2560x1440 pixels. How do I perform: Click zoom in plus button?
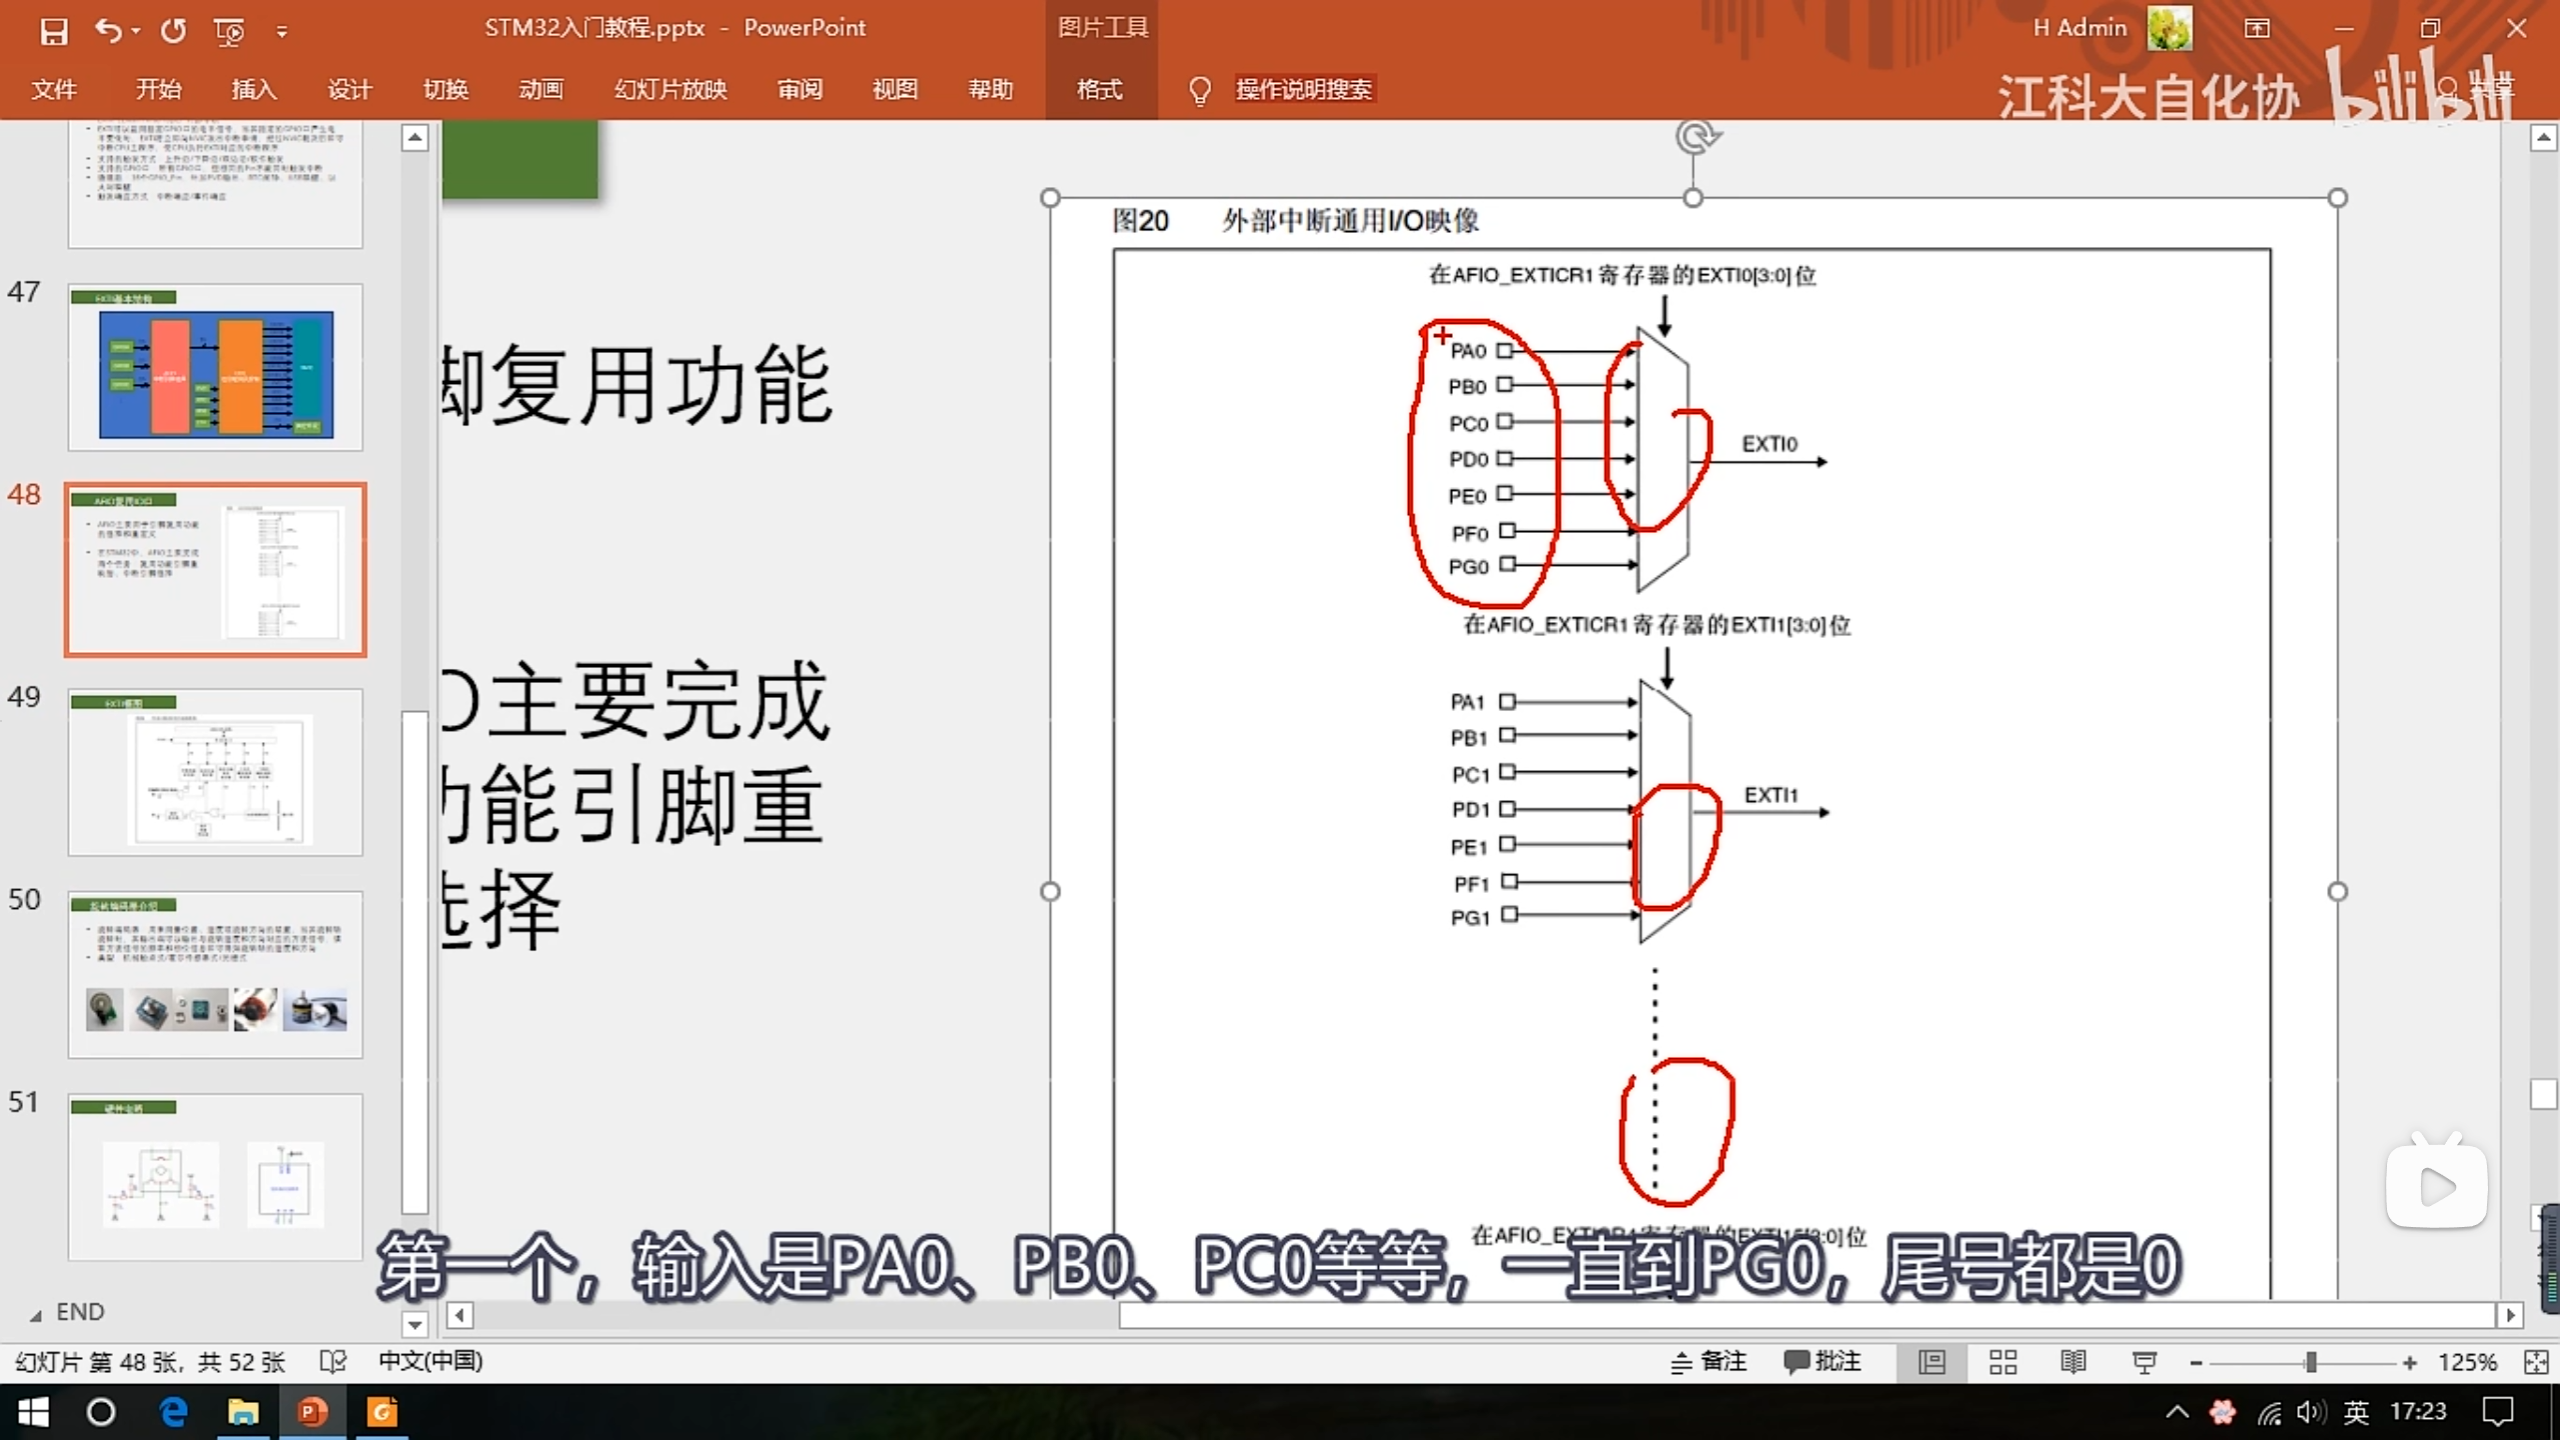(2409, 1363)
